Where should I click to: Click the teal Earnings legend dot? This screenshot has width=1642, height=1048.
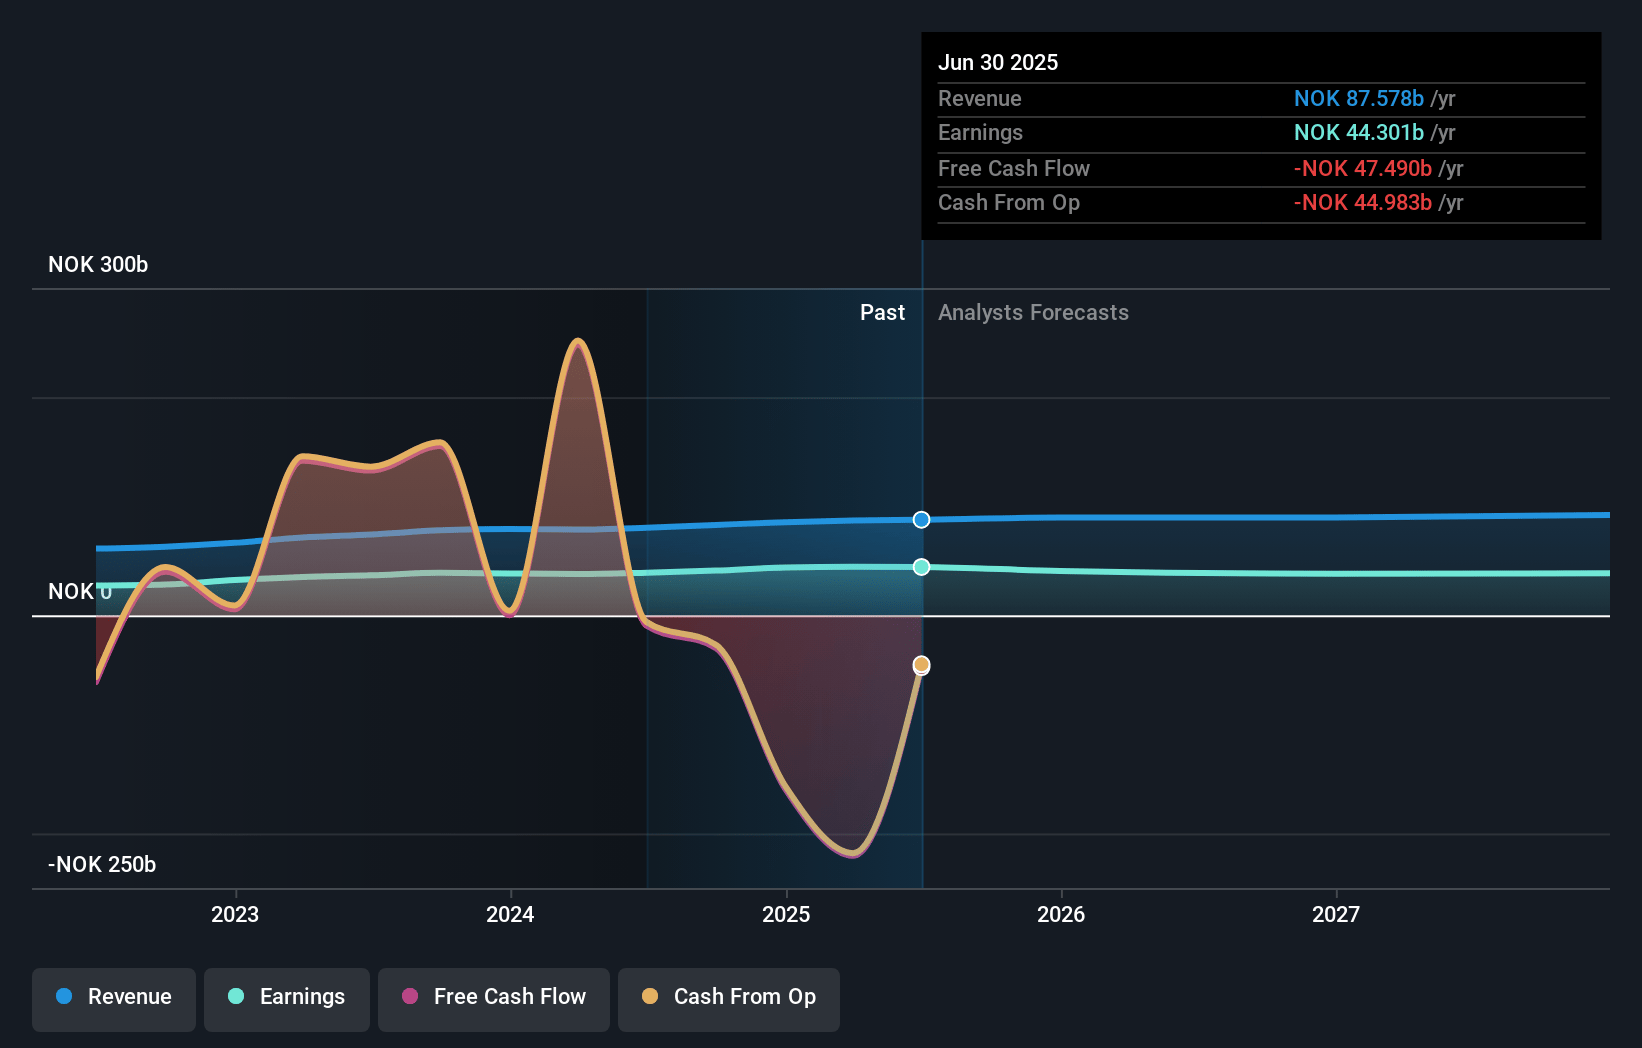pyautogui.click(x=236, y=996)
